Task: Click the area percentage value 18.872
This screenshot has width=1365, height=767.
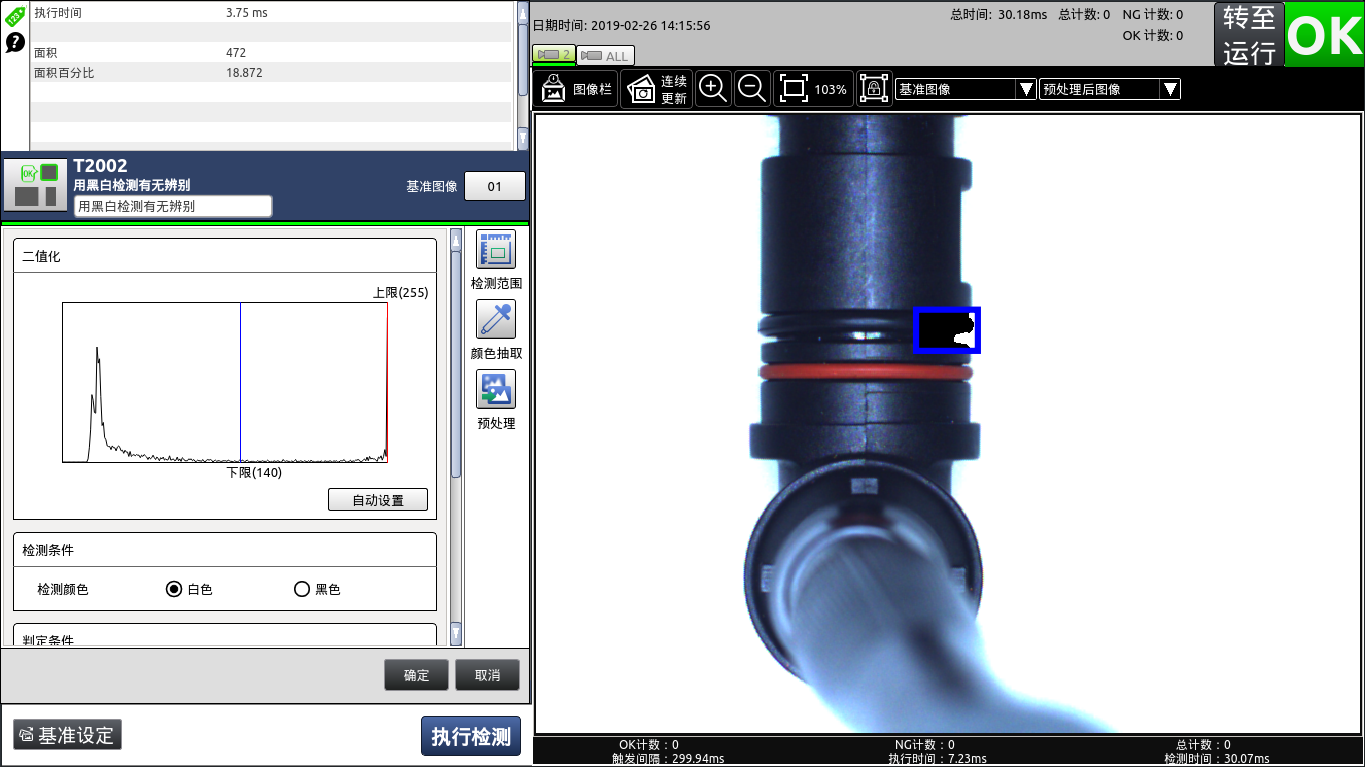Action: pyautogui.click(x=244, y=72)
